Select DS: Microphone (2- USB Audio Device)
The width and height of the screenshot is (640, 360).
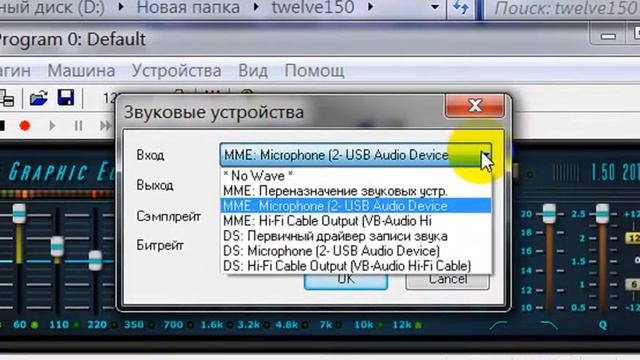click(356, 251)
